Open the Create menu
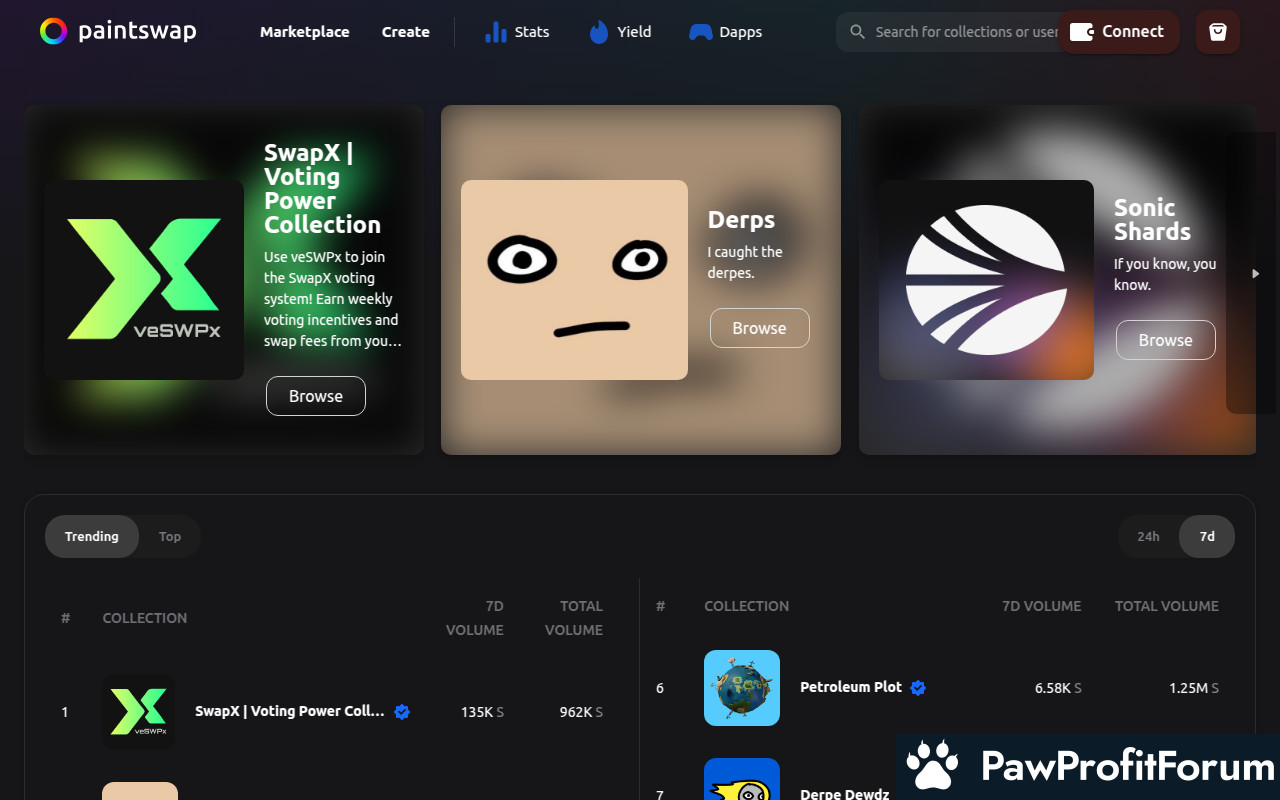1280x800 pixels. (406, 32)
